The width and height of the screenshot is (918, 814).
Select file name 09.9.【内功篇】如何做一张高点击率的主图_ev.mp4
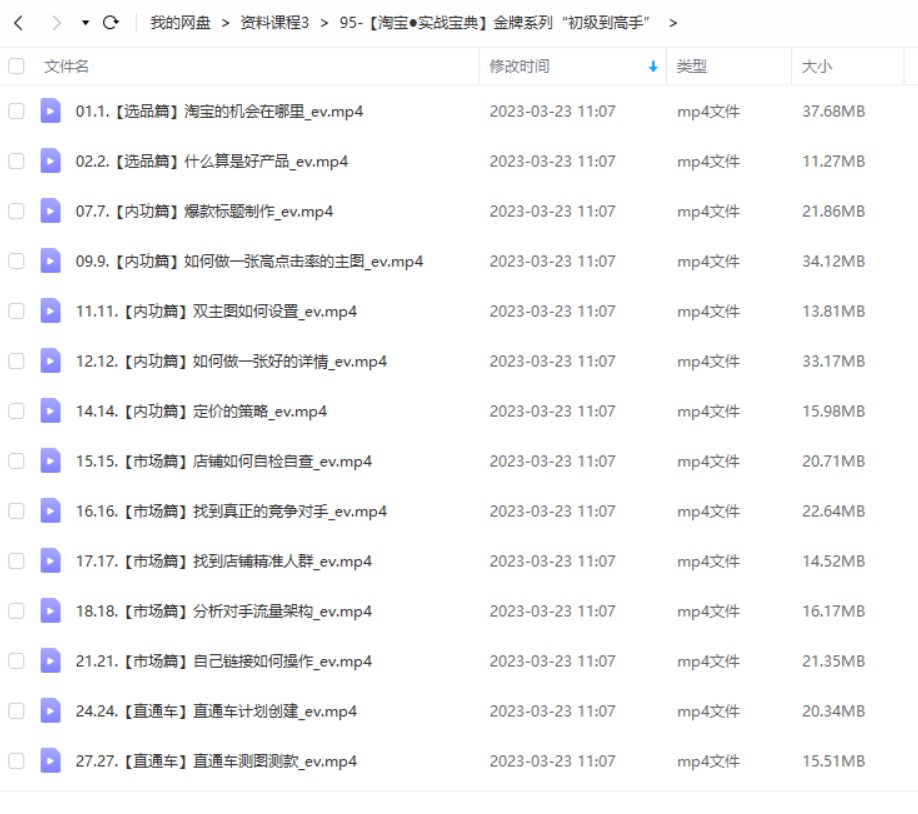coord(249,261)
